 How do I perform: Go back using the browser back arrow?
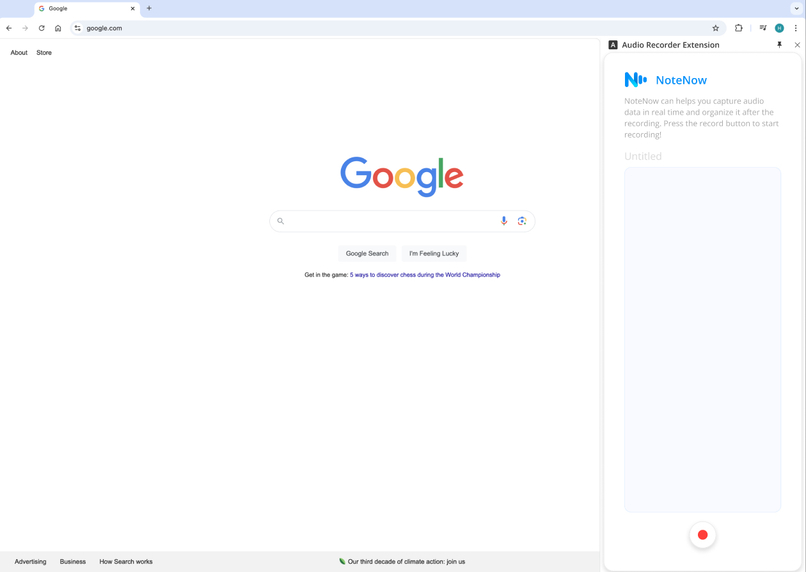[9, 28]
